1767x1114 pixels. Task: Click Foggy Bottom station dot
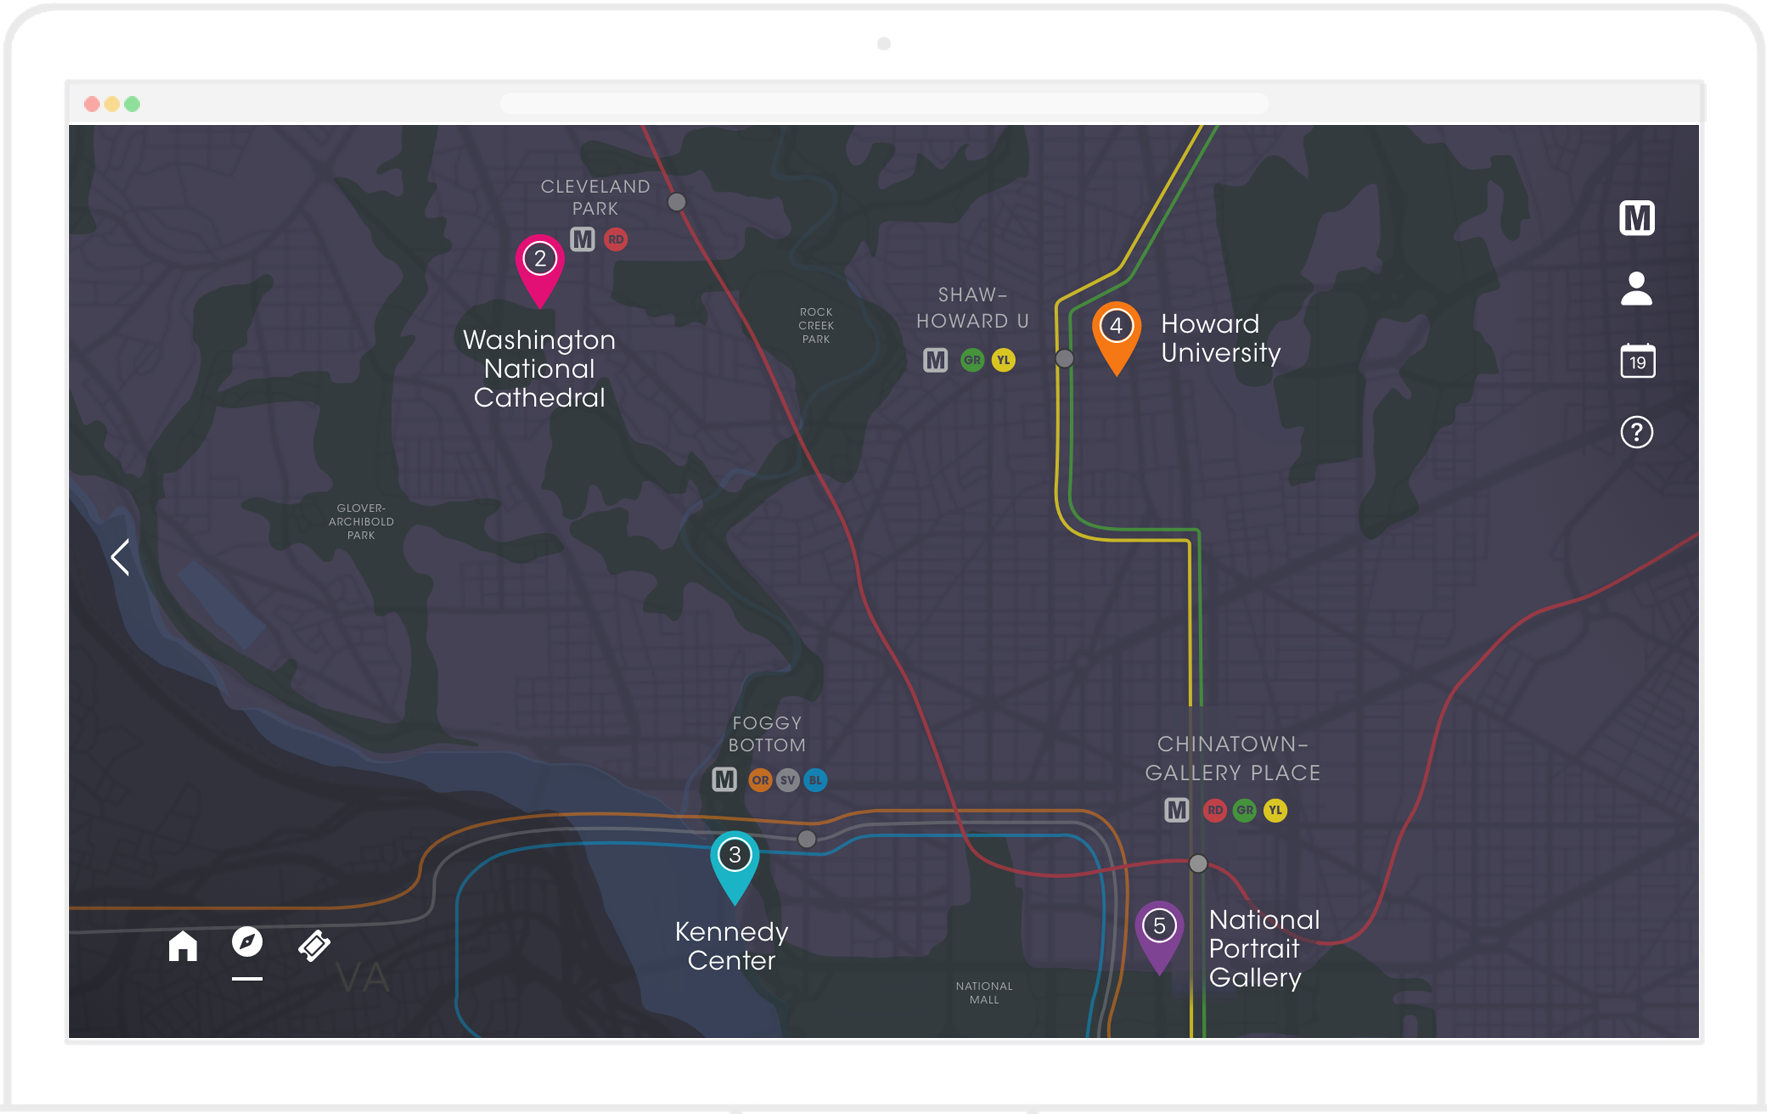pos(807,839)
